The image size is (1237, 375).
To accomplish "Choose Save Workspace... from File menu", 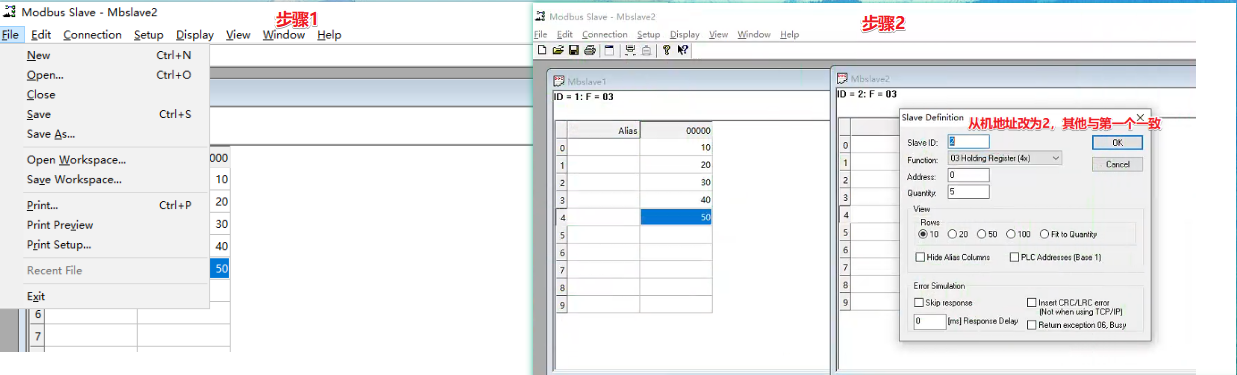I will click(x=74, y=180).
